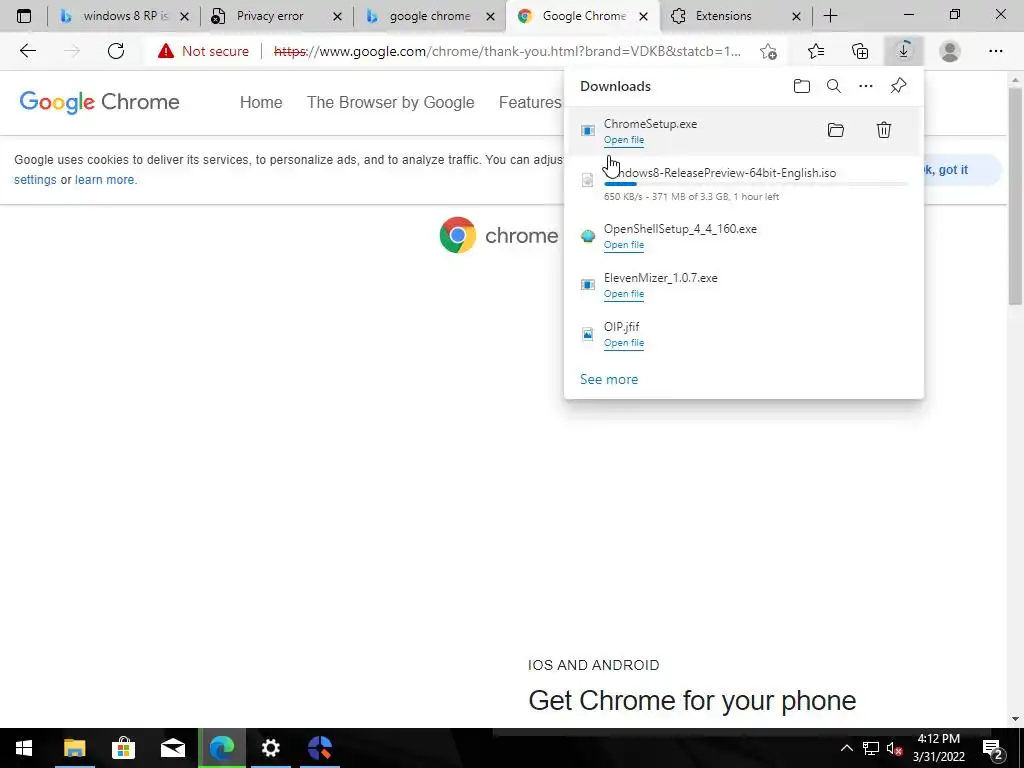The width and height of the screenshot is (1024, 768).
Task: Open Windows Start menu
Action: 24,748
